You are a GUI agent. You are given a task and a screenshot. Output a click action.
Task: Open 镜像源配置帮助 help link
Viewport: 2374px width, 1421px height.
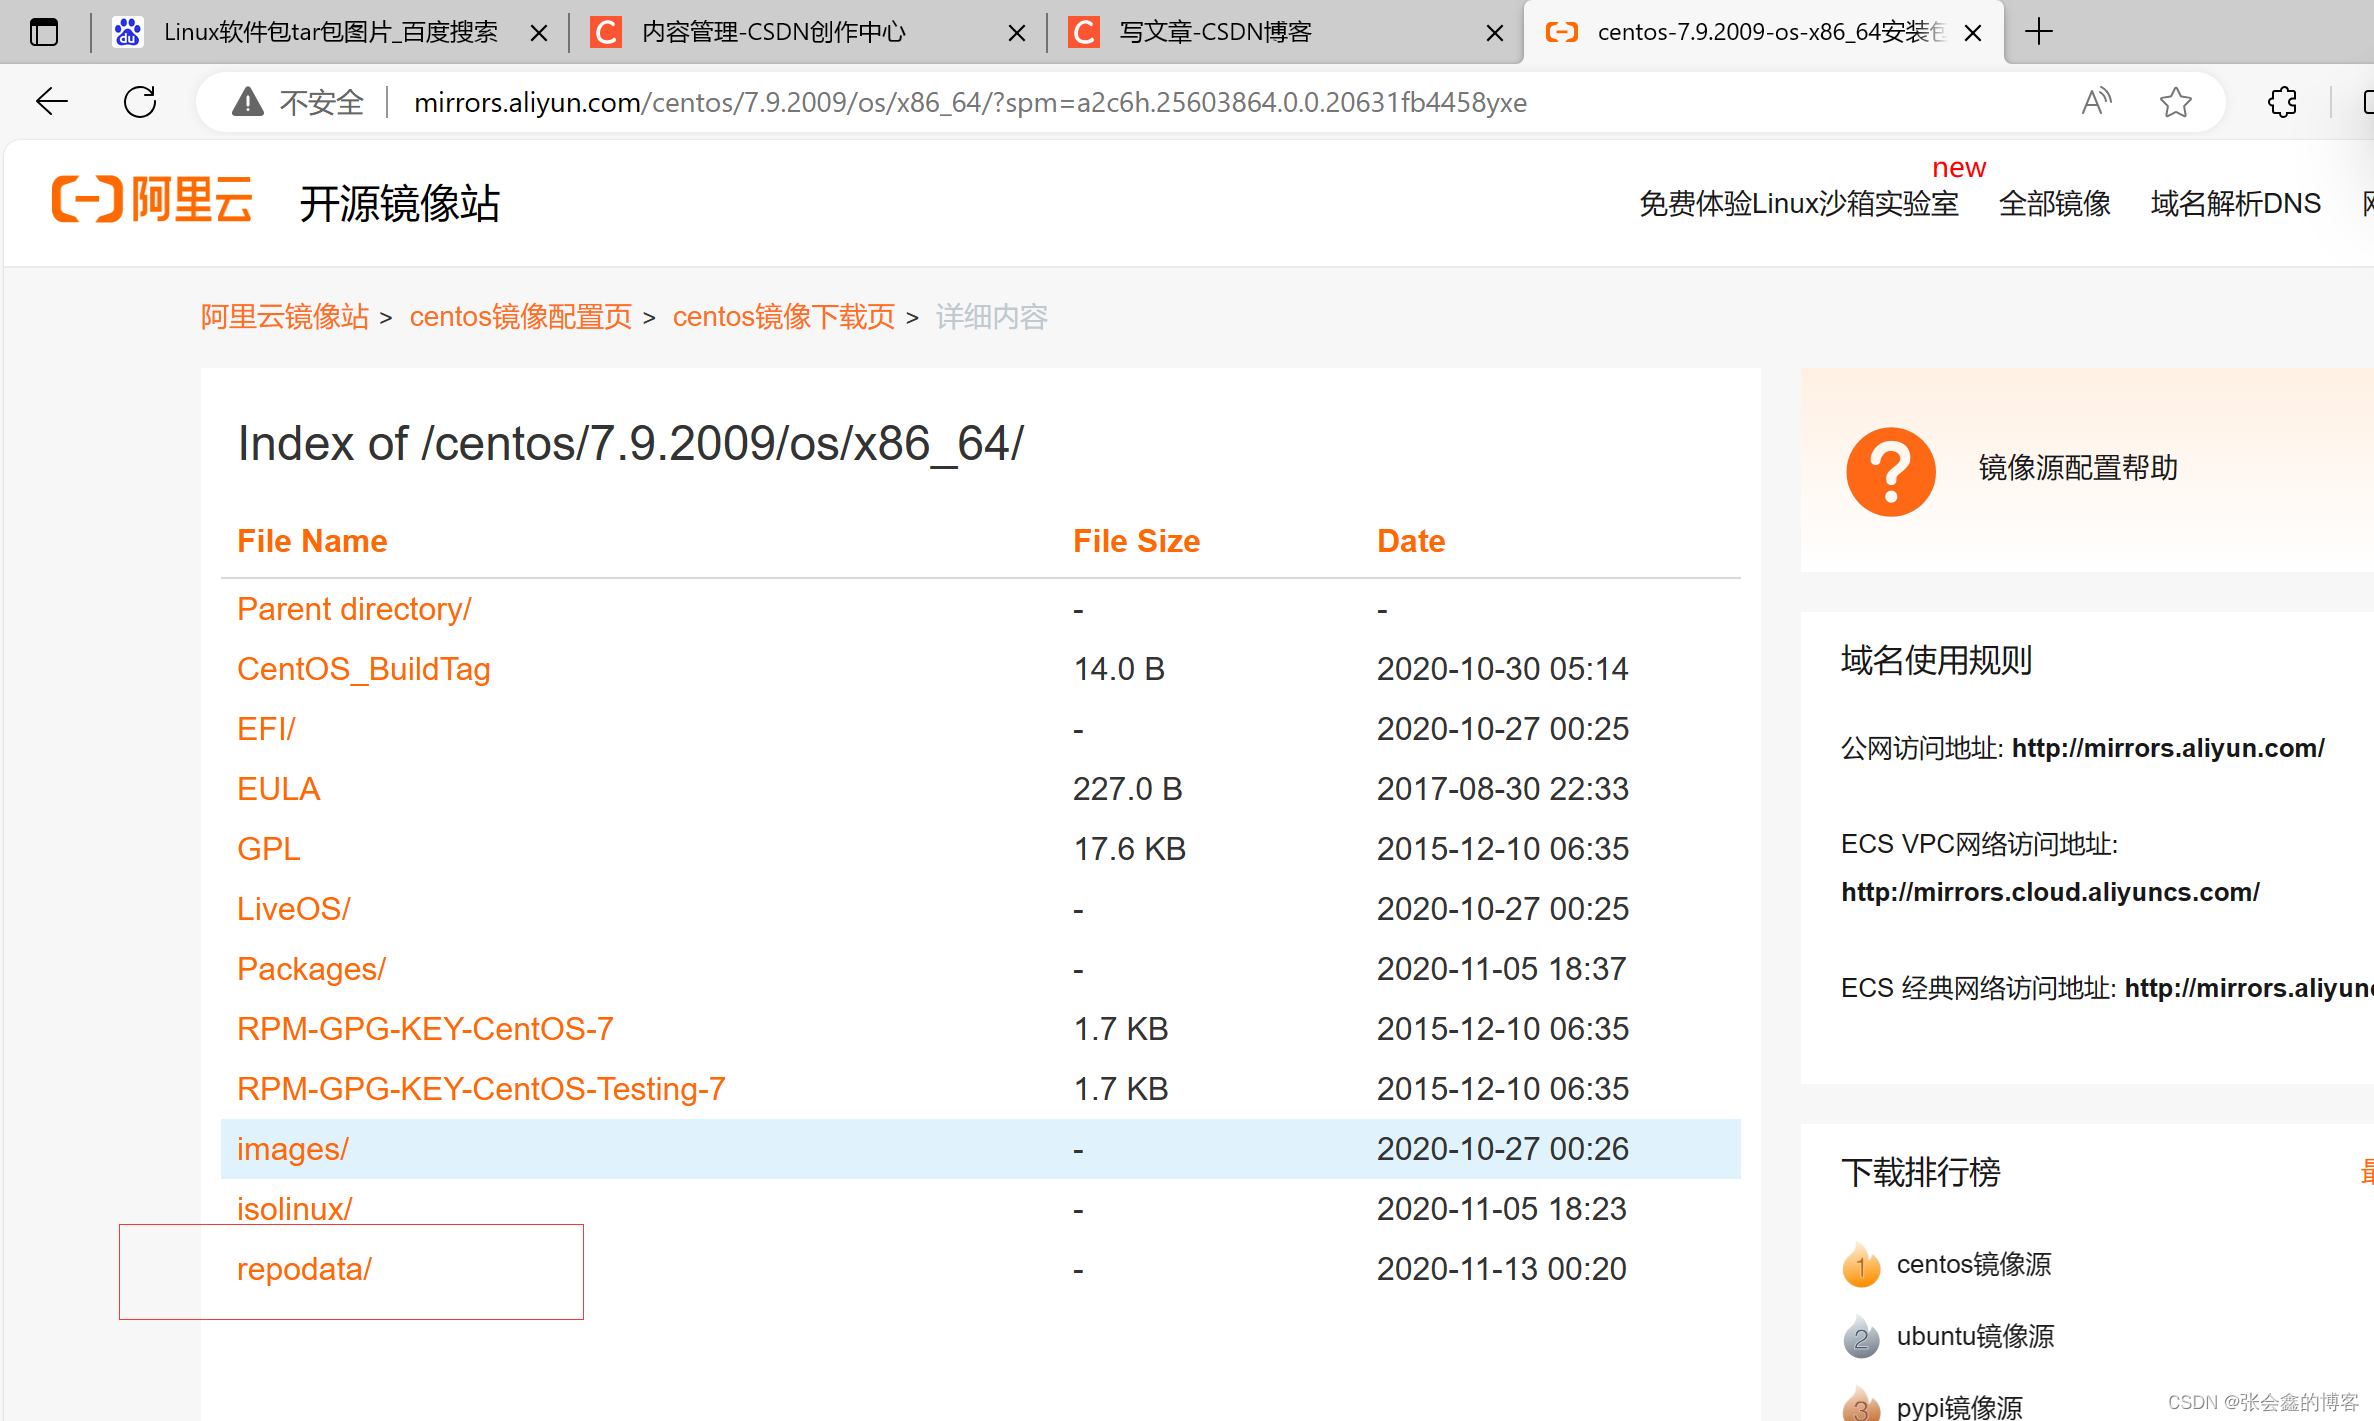point(2078,468)
